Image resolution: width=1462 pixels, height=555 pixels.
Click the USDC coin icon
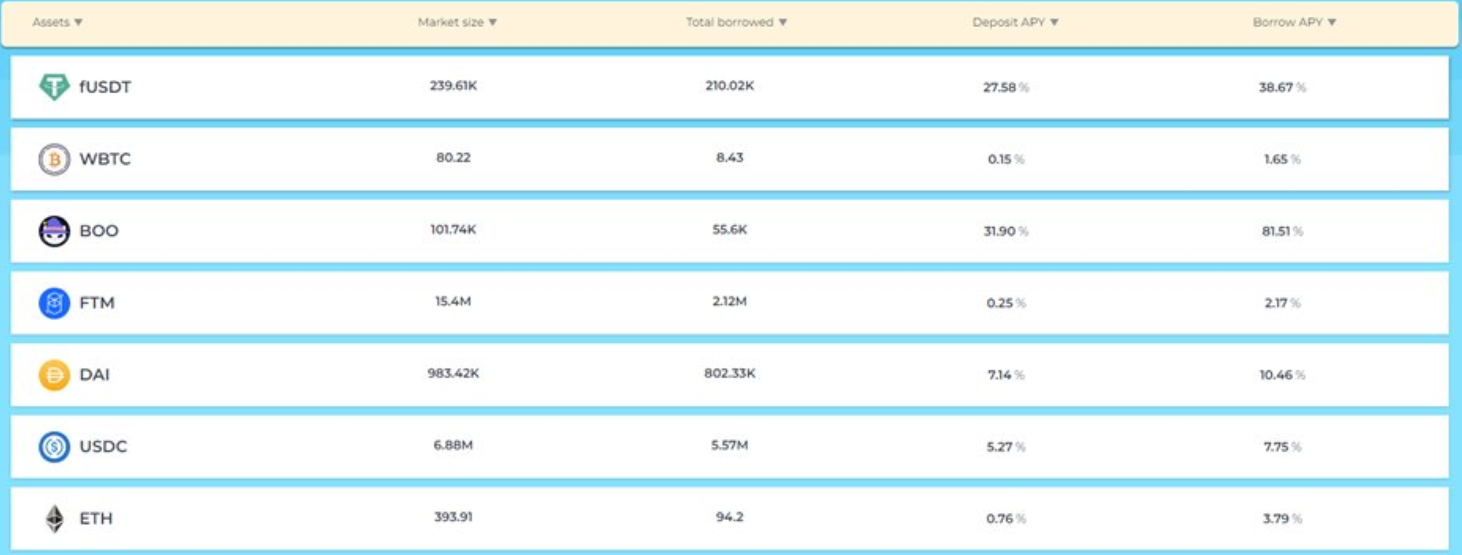coord(54,447)
